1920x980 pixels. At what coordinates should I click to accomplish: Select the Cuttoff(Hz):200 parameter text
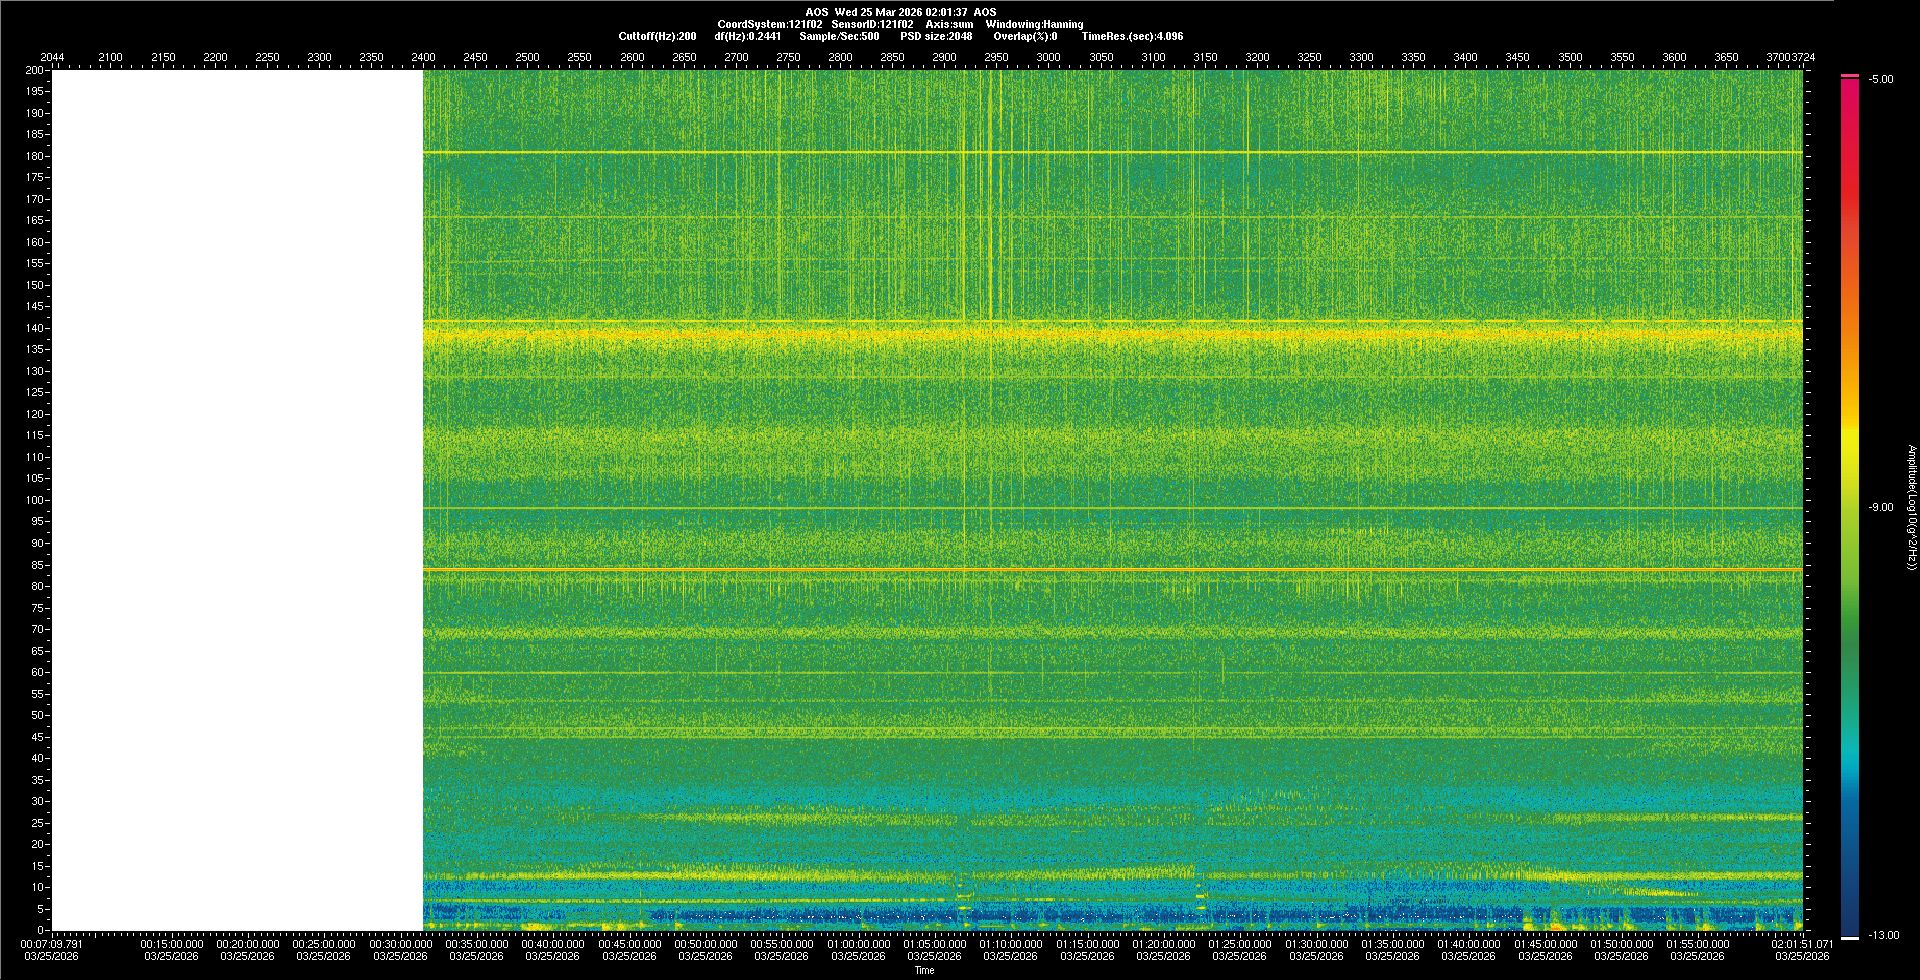(x=657, y=36)
